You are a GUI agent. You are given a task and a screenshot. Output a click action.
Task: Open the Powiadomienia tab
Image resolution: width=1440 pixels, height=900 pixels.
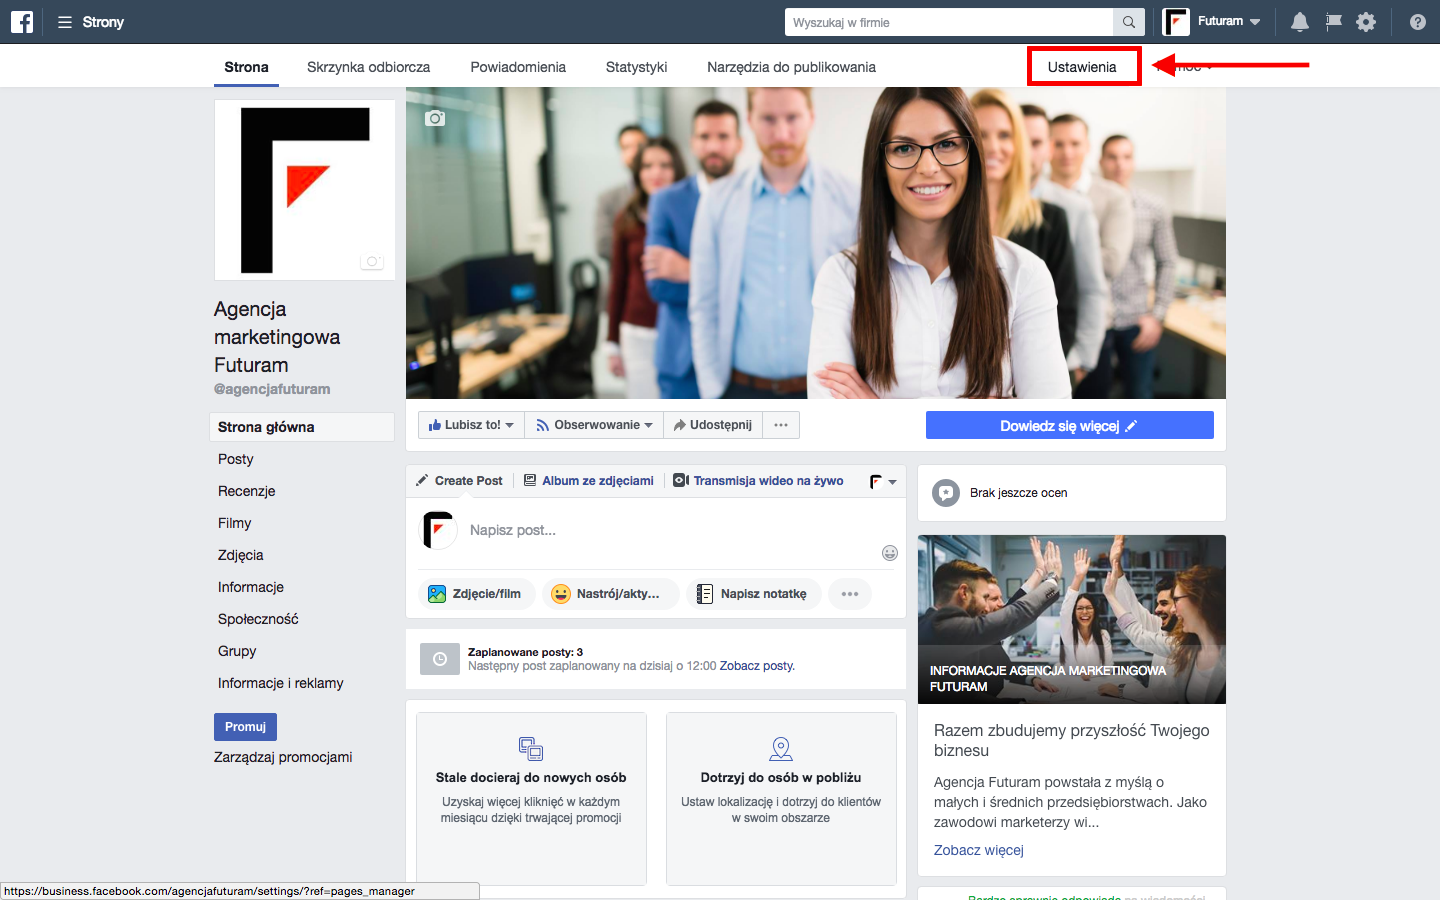point(518,67)
